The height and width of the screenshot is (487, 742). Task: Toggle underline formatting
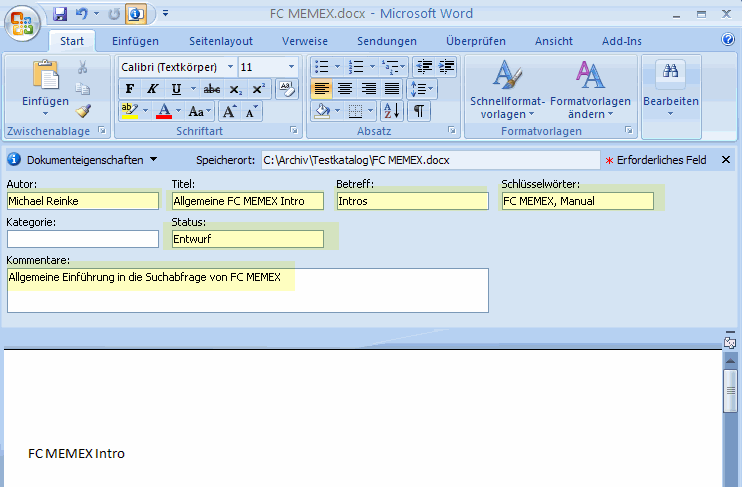pos(176,89)
